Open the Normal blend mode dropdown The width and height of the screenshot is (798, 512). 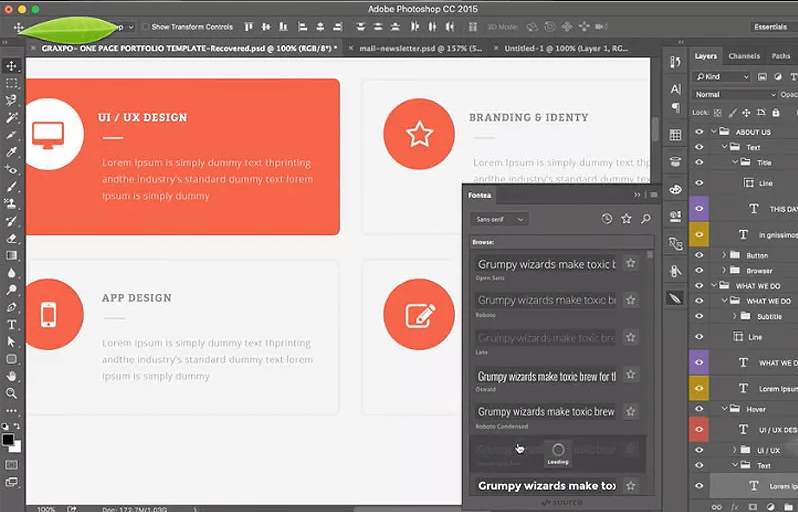click(735, 94)
